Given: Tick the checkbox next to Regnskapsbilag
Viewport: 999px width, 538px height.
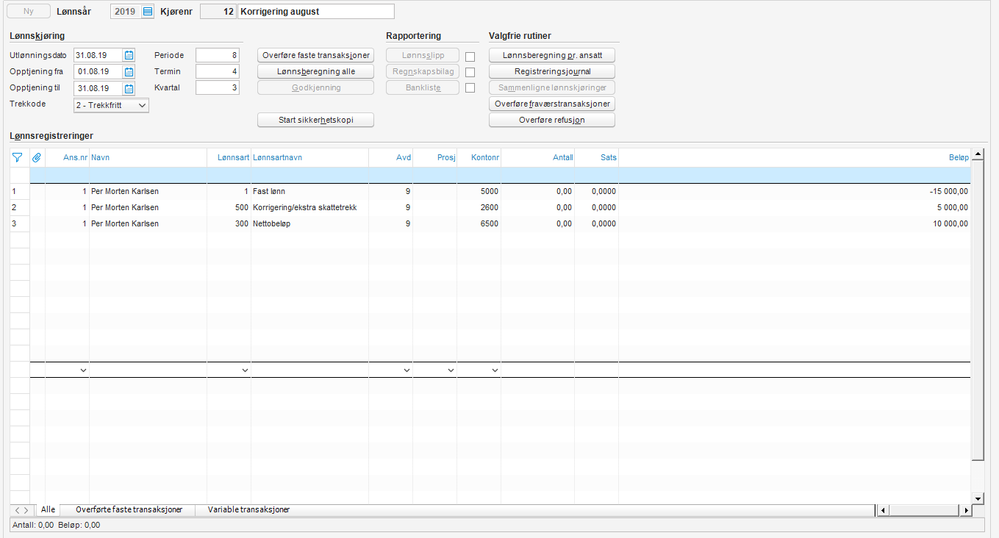Looking at the screenshot, I should click(470, 72).
